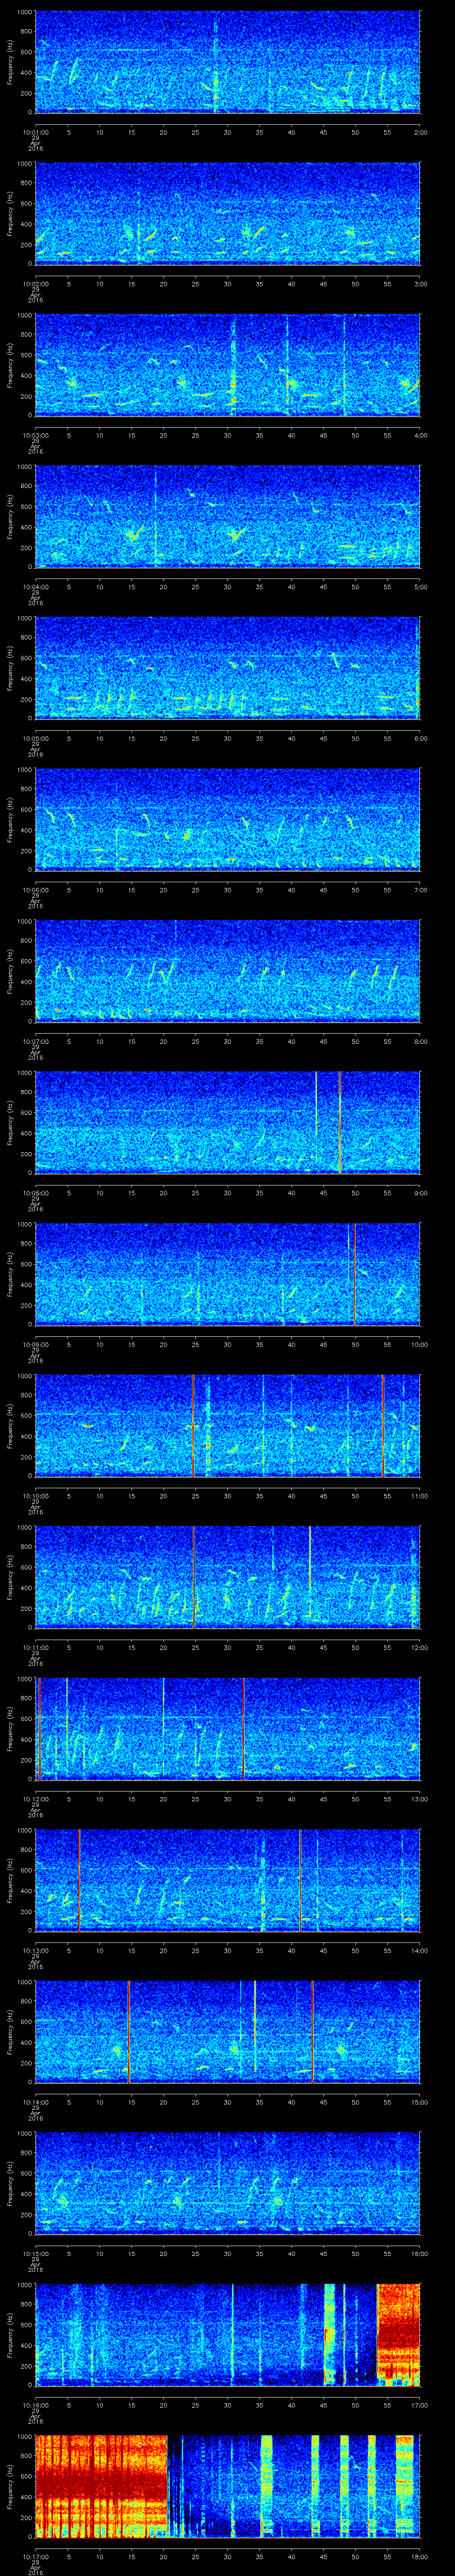Image resolution: width=455 pixels, height=2576 pixels.
Task: Click the red line near 32 s in 10:12:00 panel
Action: tap(243, 1728)
